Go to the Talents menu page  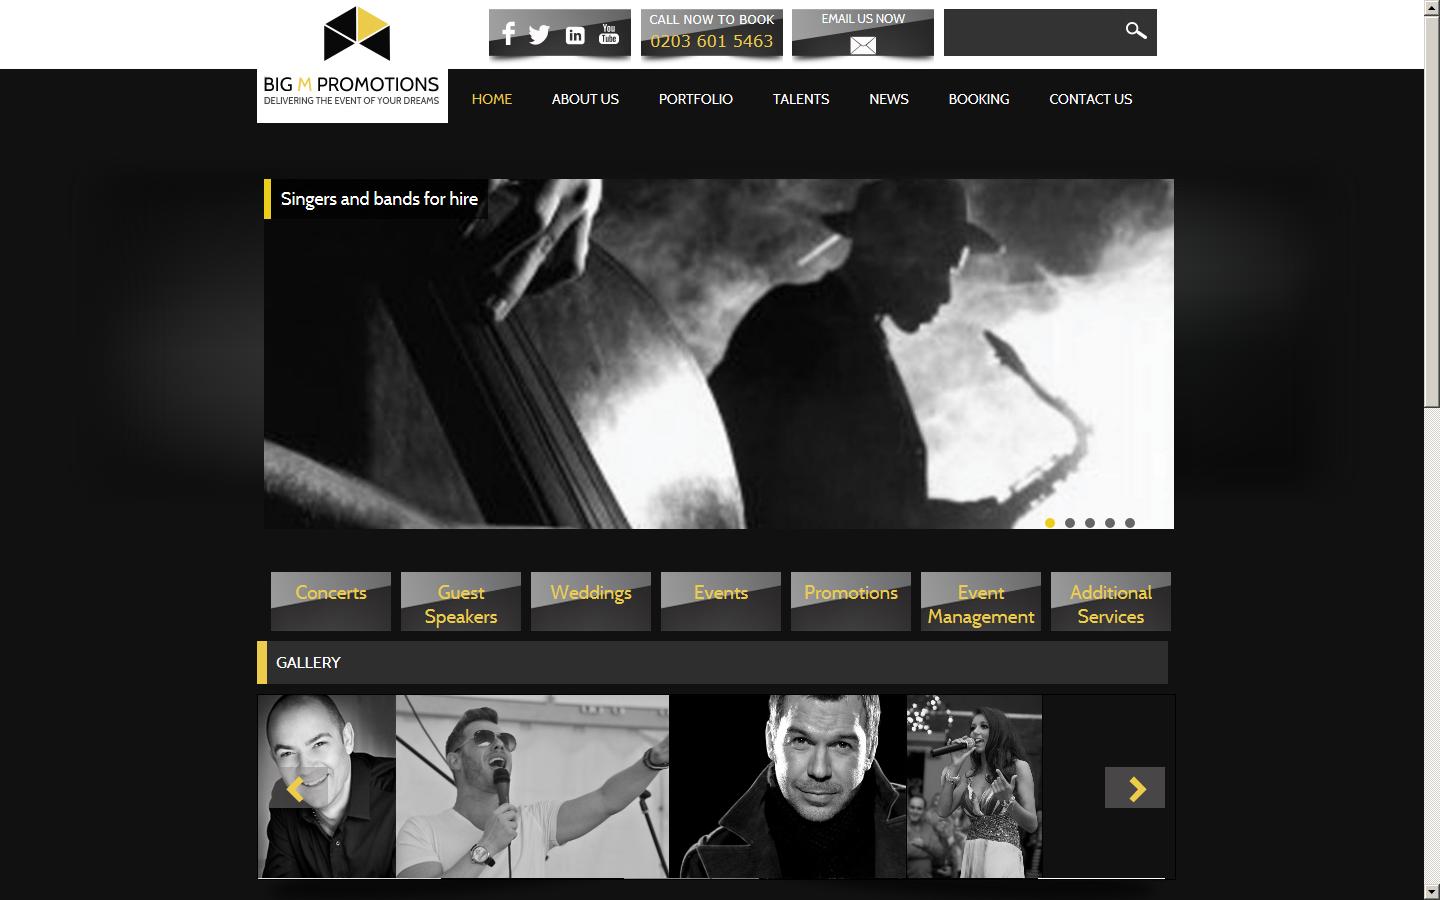pyautogui.click(x=800, y=99)
